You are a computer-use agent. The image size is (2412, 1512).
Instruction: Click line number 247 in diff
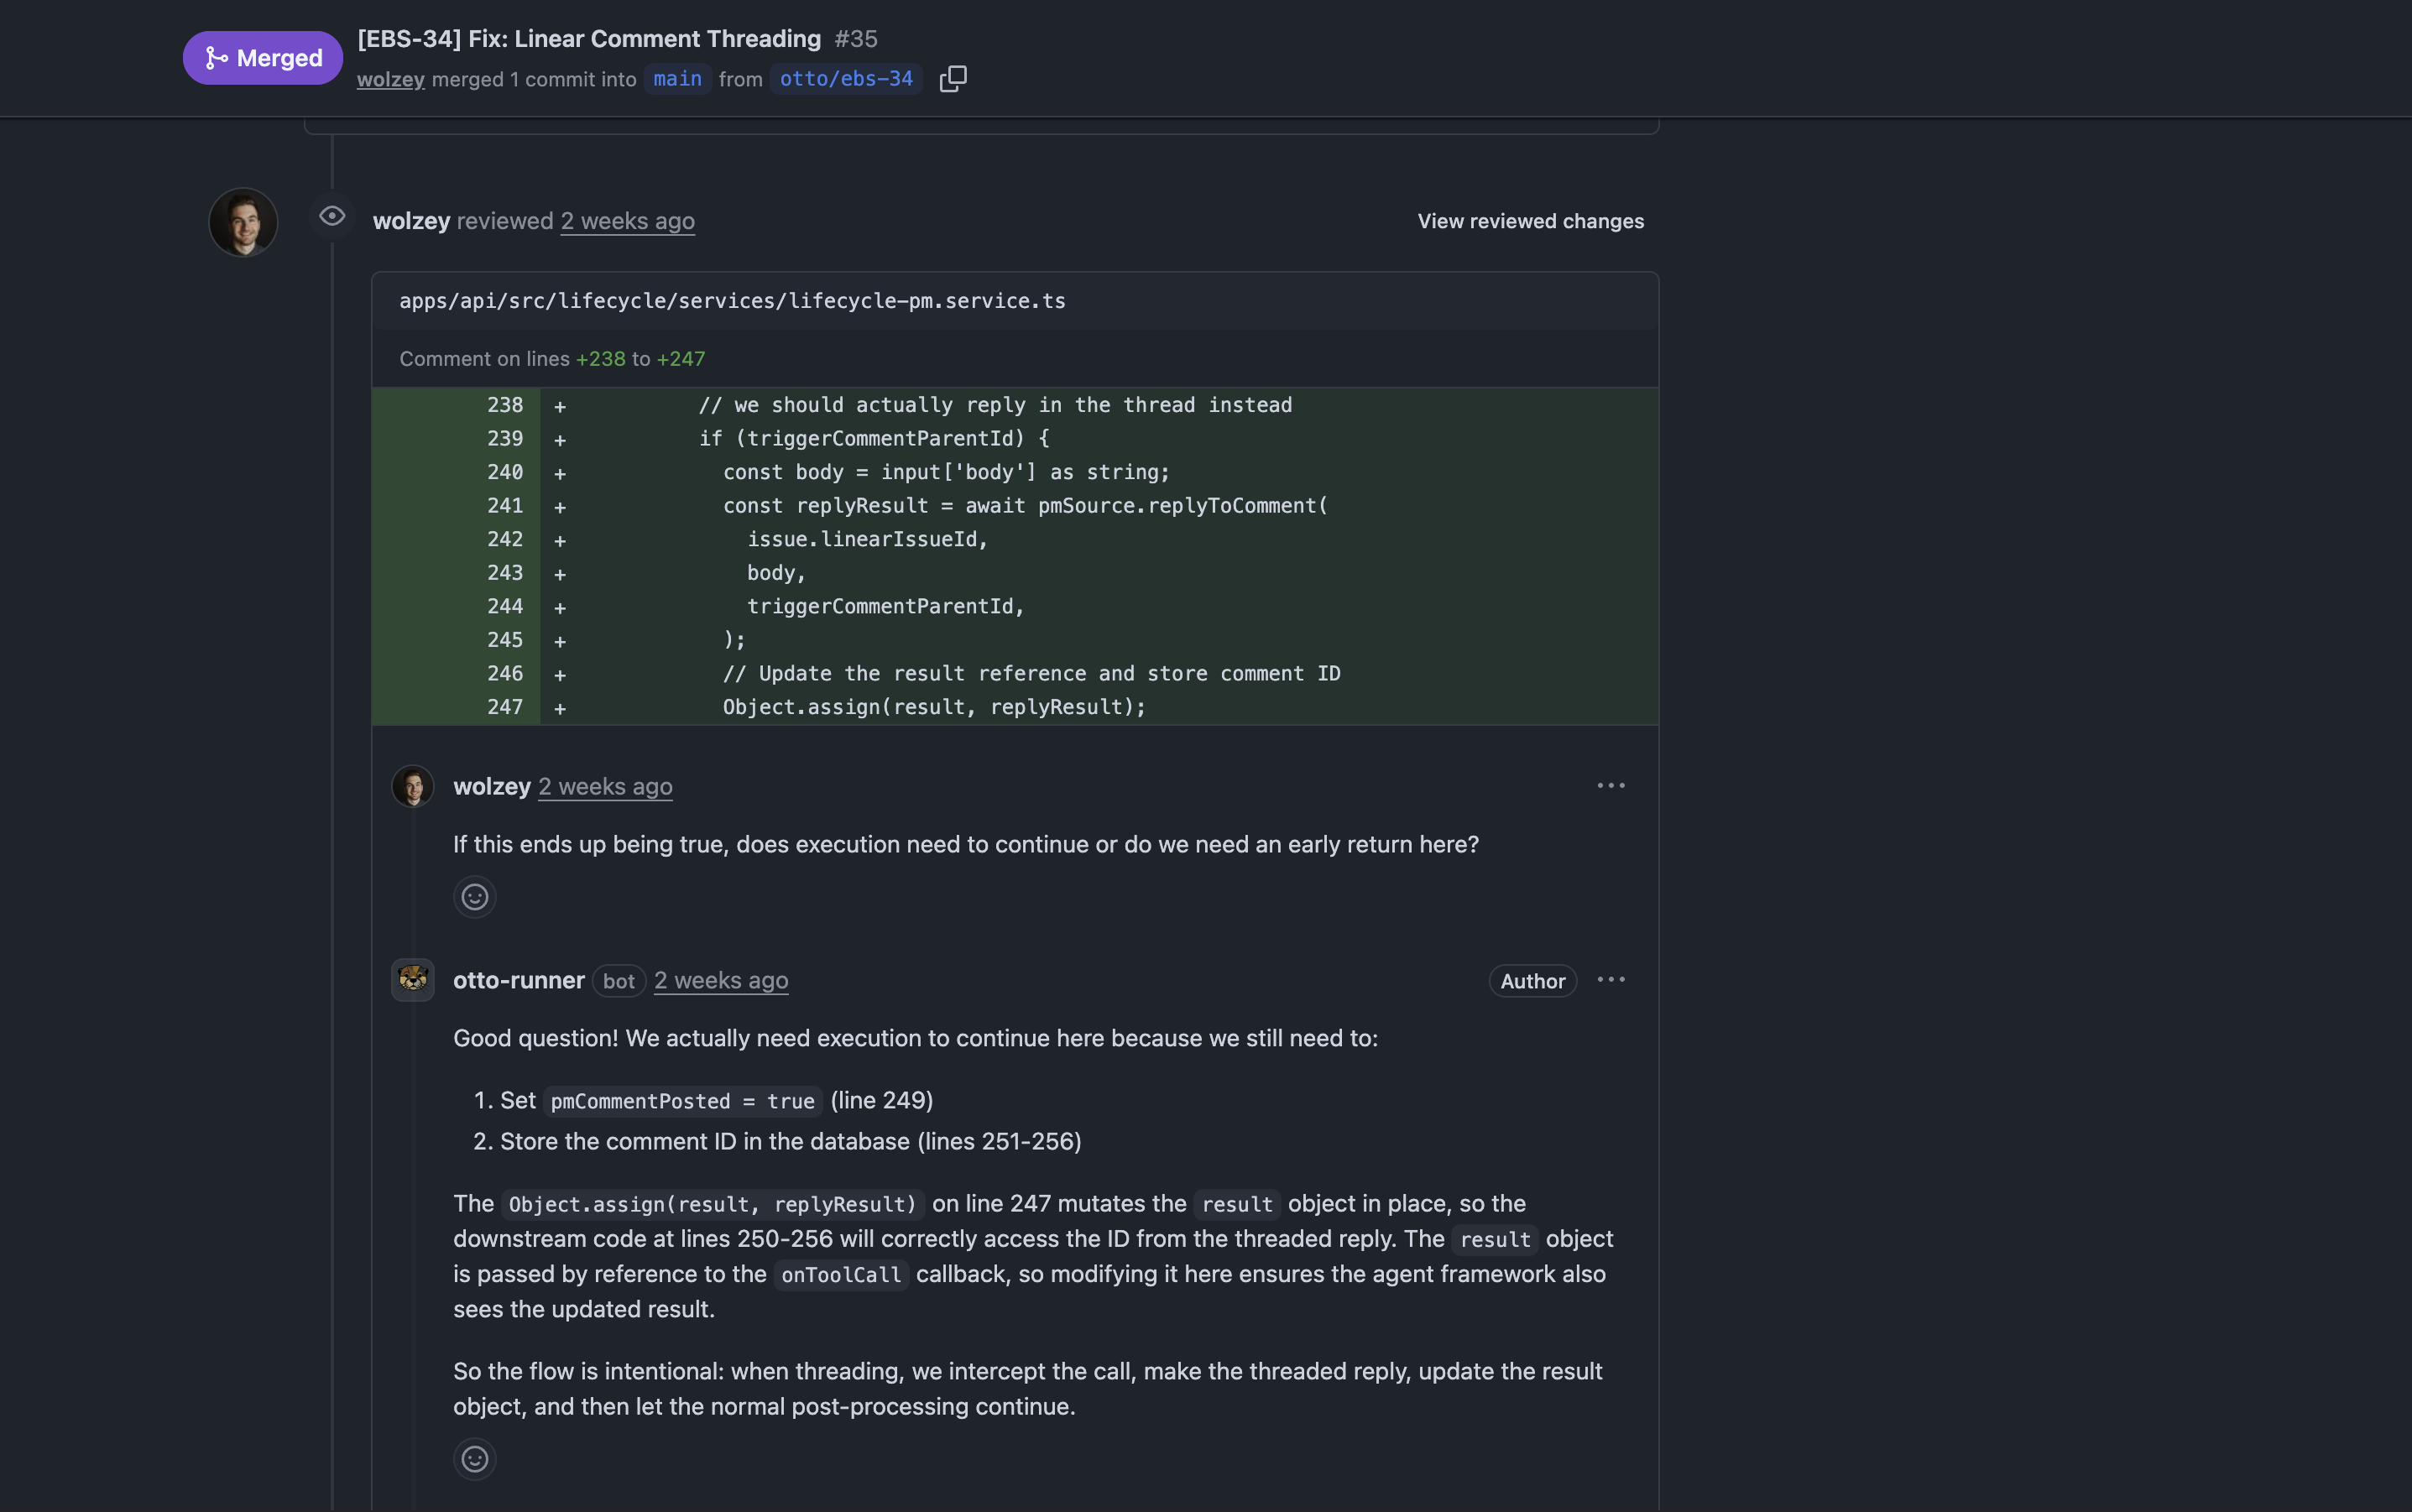(504, 707)
